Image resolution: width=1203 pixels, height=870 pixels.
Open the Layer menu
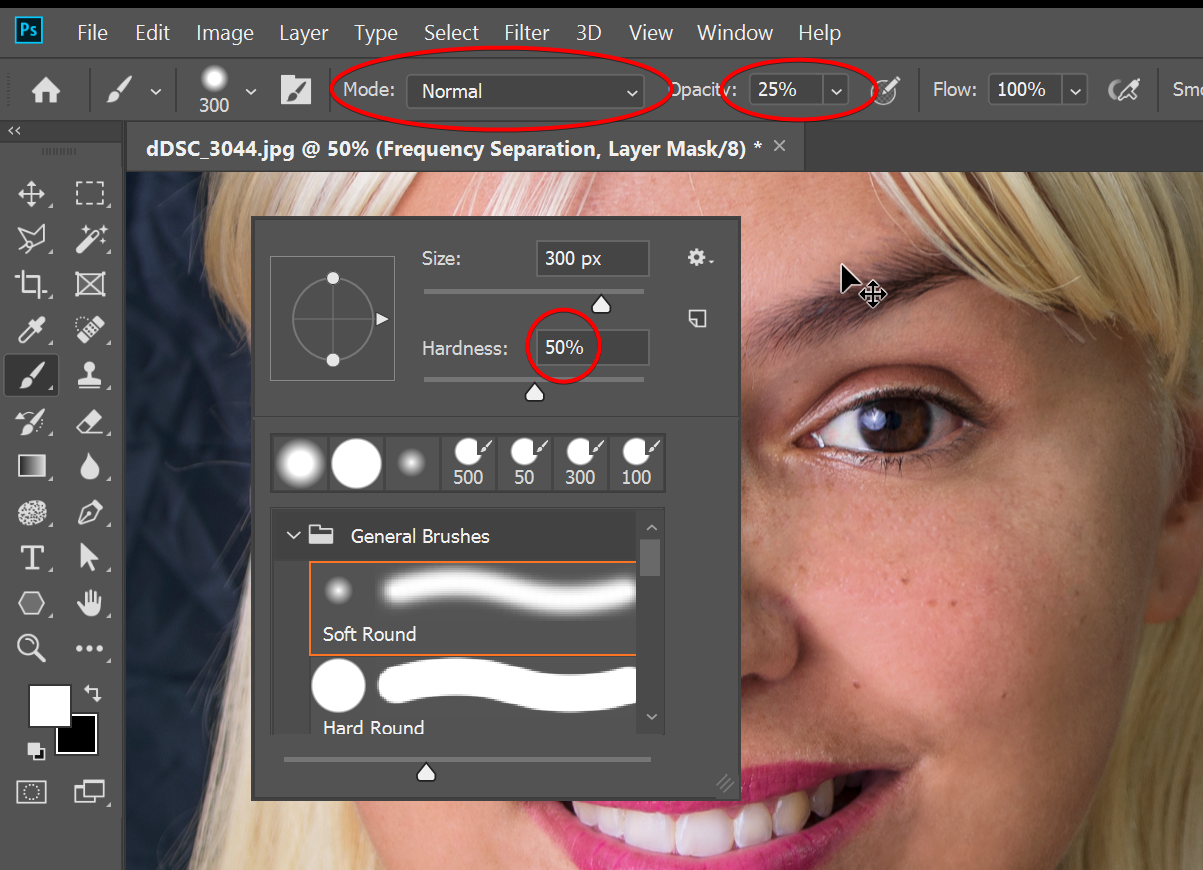[x=303, y=33]
